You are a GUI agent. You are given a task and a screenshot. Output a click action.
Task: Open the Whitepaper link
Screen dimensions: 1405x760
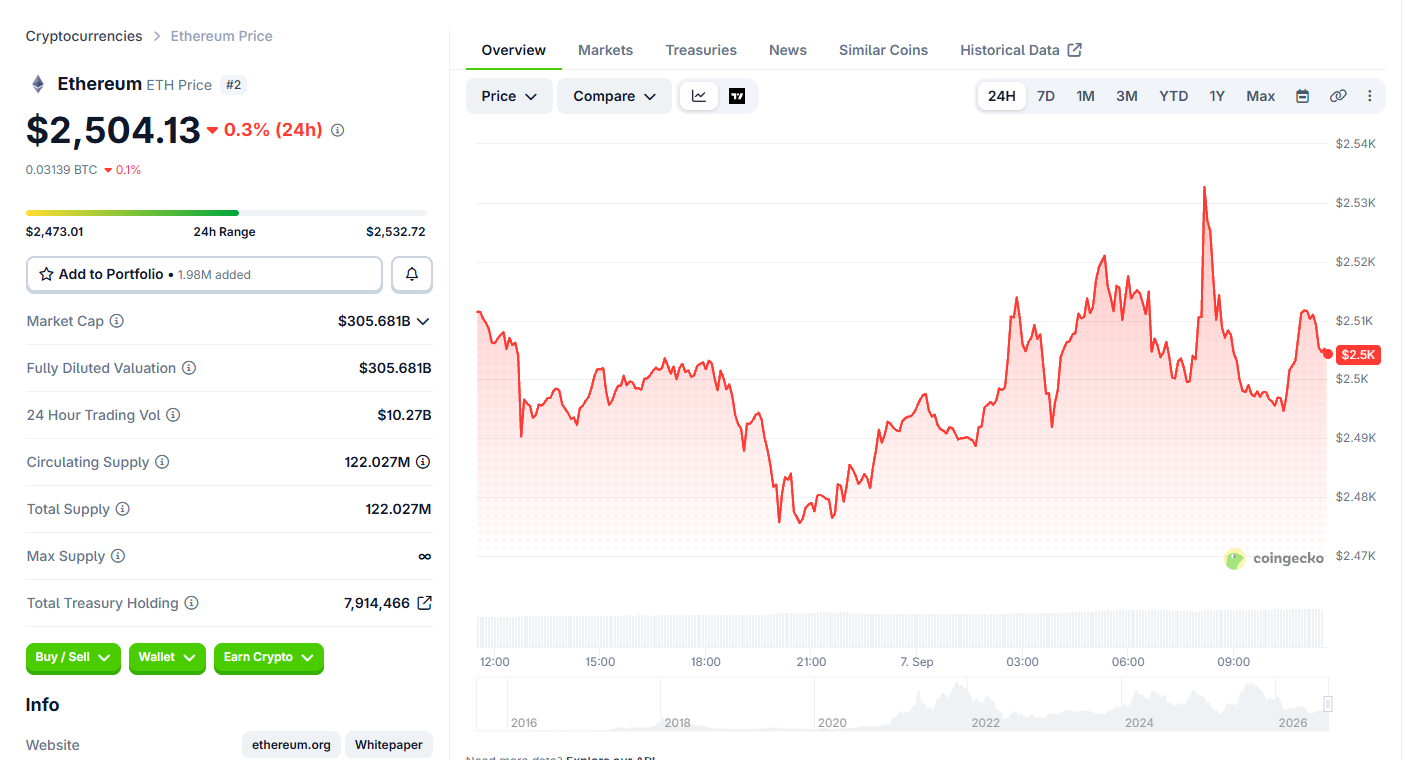tap(389, 745)
